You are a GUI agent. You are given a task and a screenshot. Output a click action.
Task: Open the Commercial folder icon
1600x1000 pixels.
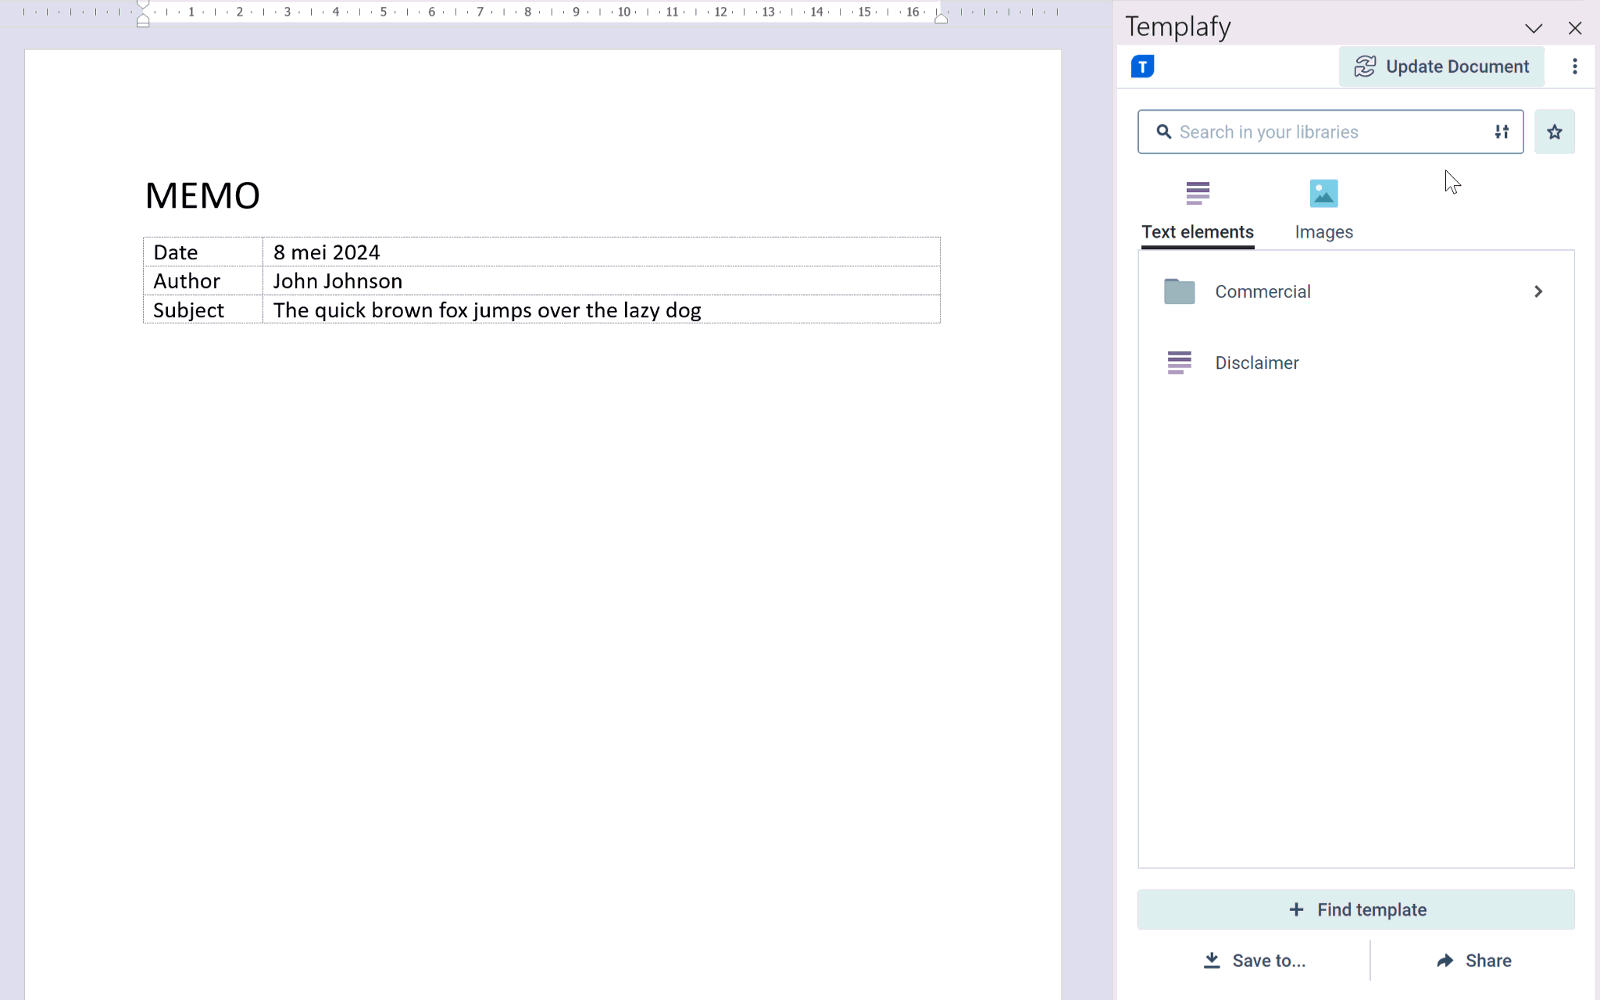point(1180,291)
